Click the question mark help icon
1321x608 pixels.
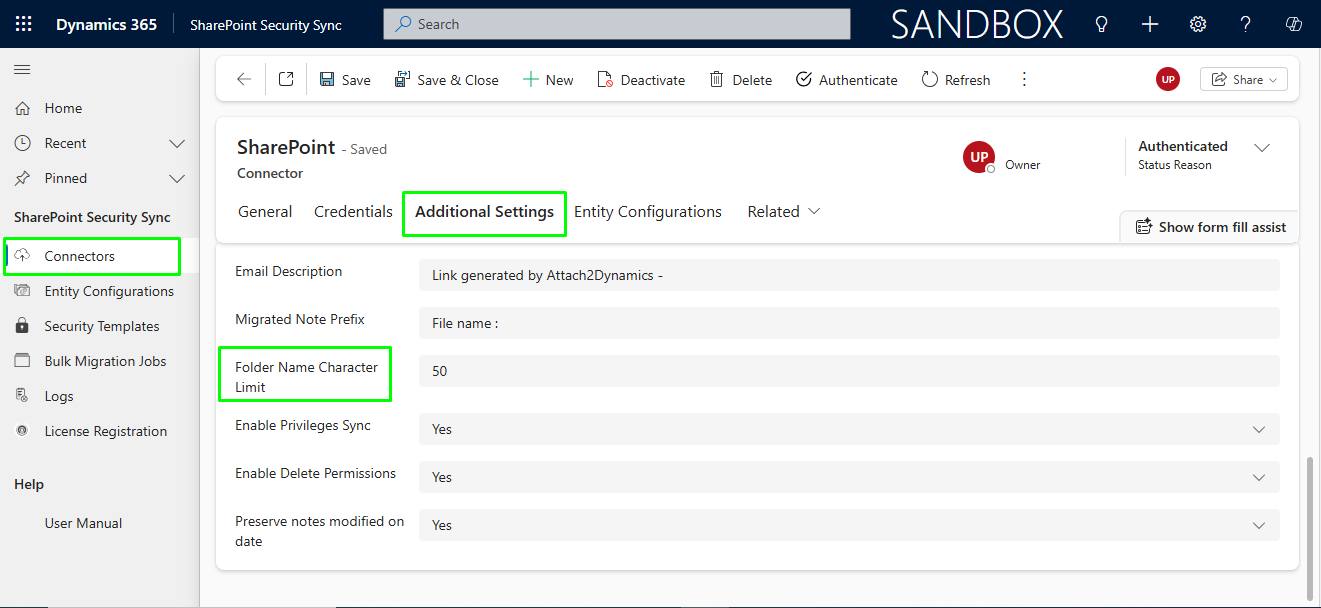click(1245, 24)
